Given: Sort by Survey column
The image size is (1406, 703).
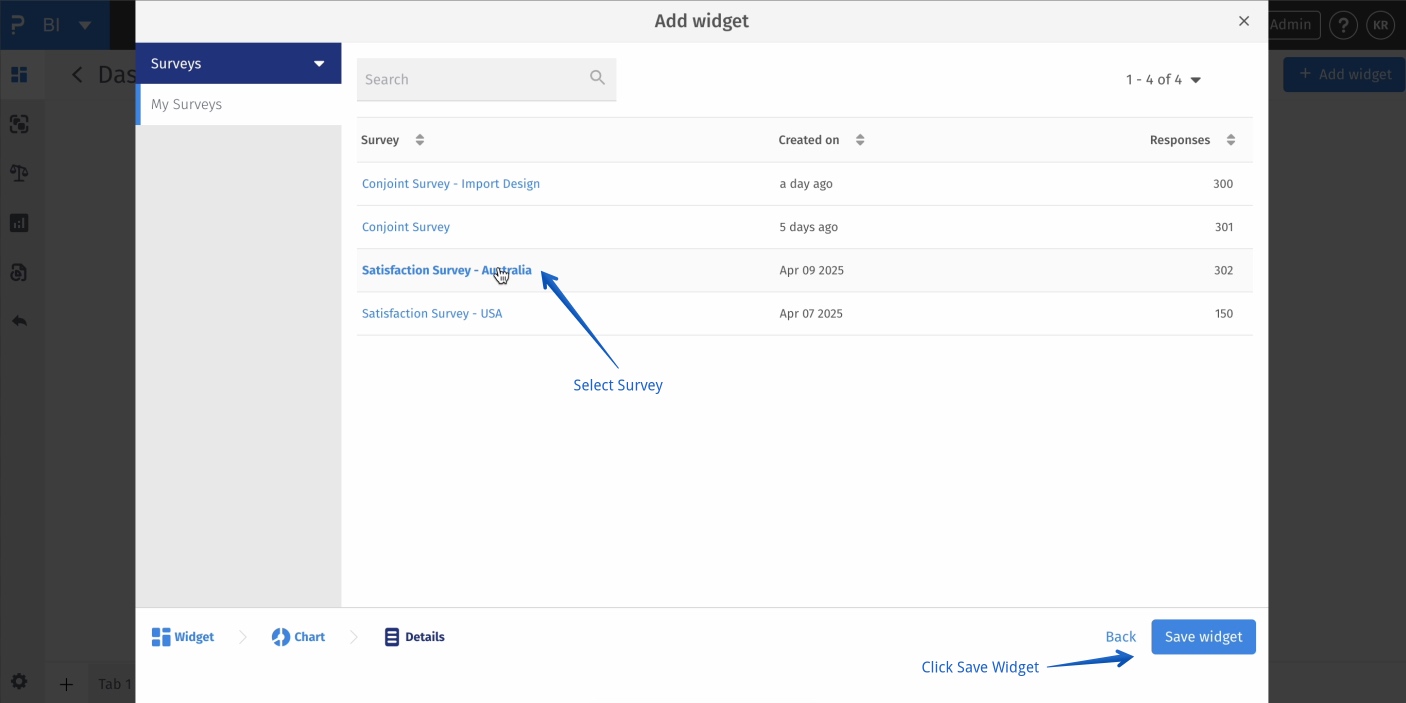Looking at the screenshot, I should coord(419,140).
